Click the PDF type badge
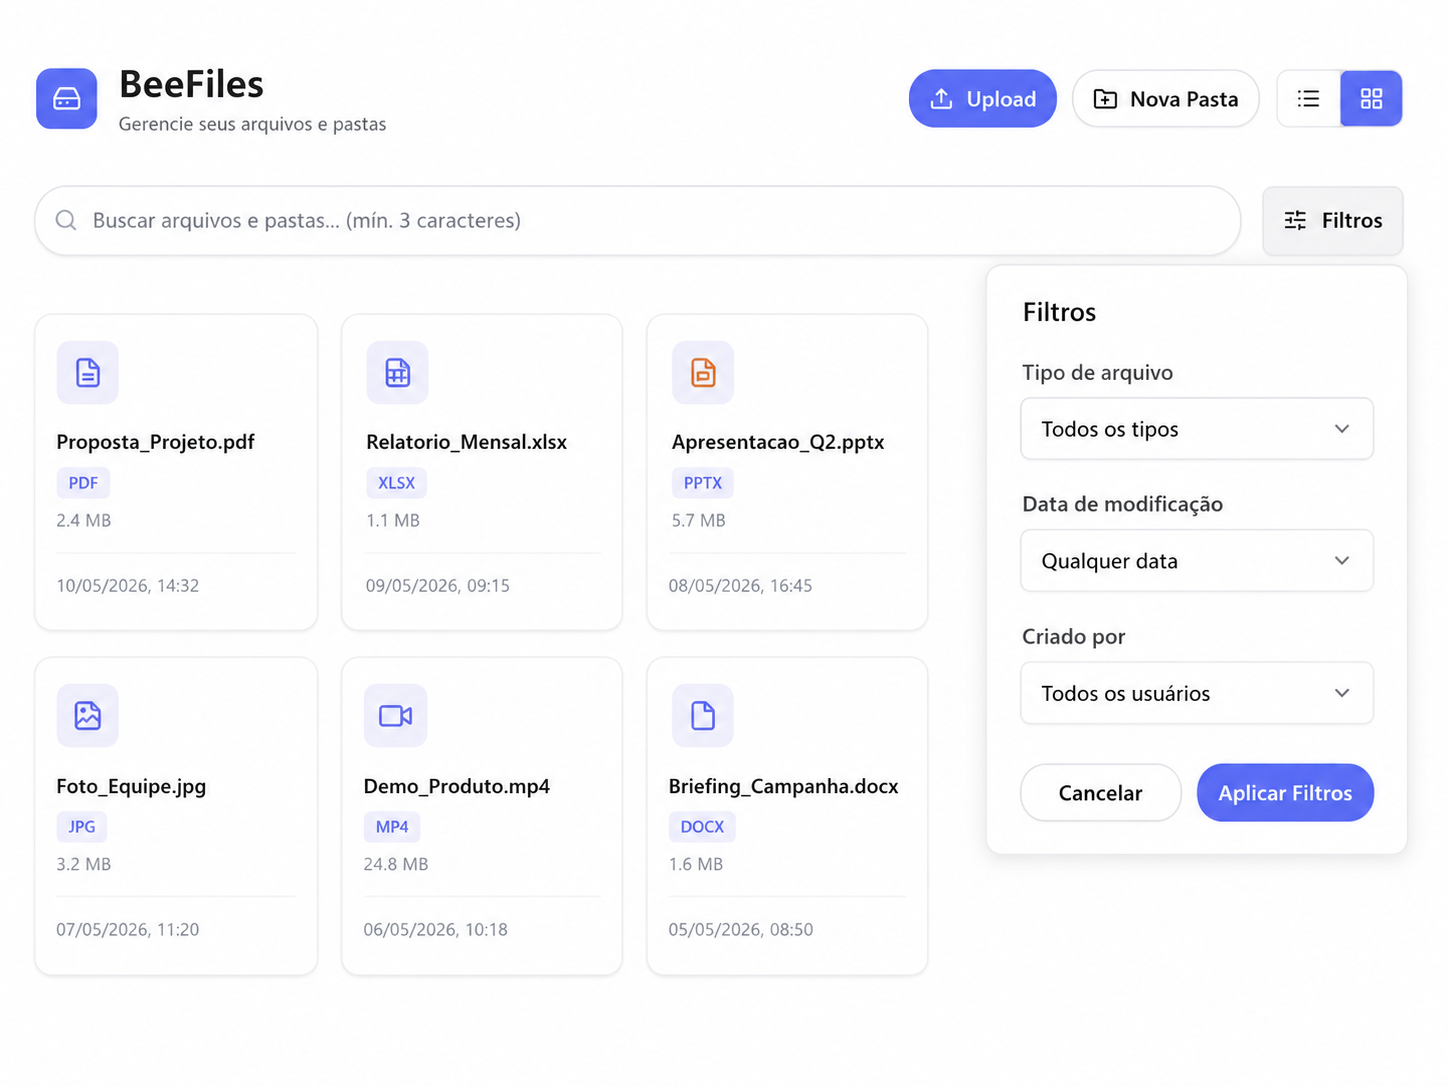The height and width of the screenshot is (1086, 1448). [x=83, y=483]
